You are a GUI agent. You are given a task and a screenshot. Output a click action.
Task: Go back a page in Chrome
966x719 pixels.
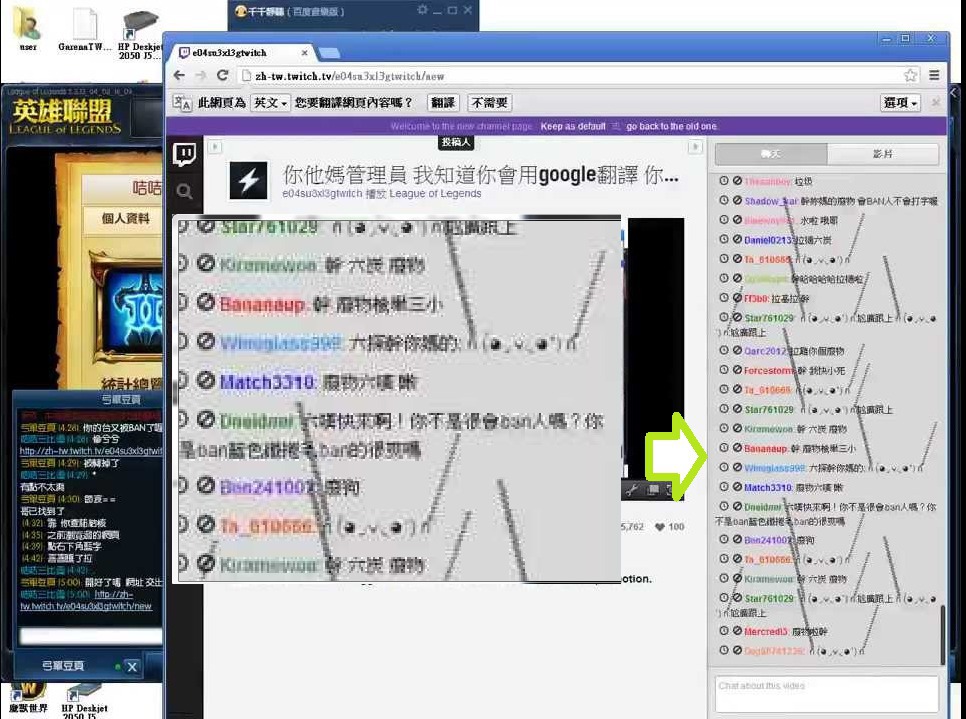(179, 76)
